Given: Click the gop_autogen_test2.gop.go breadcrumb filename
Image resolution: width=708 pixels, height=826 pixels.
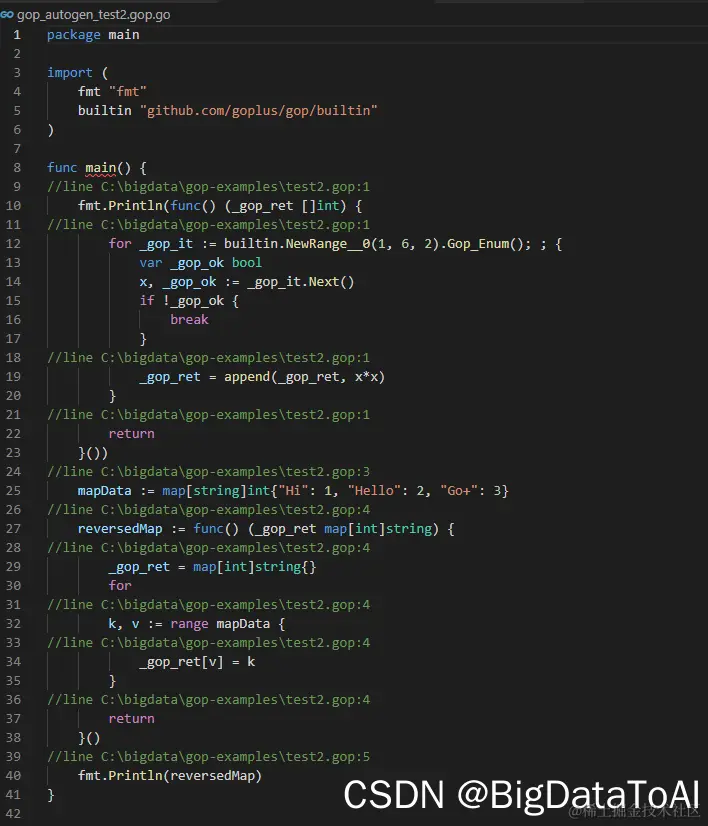Looking at the screenshot, I should coord(94,15).
